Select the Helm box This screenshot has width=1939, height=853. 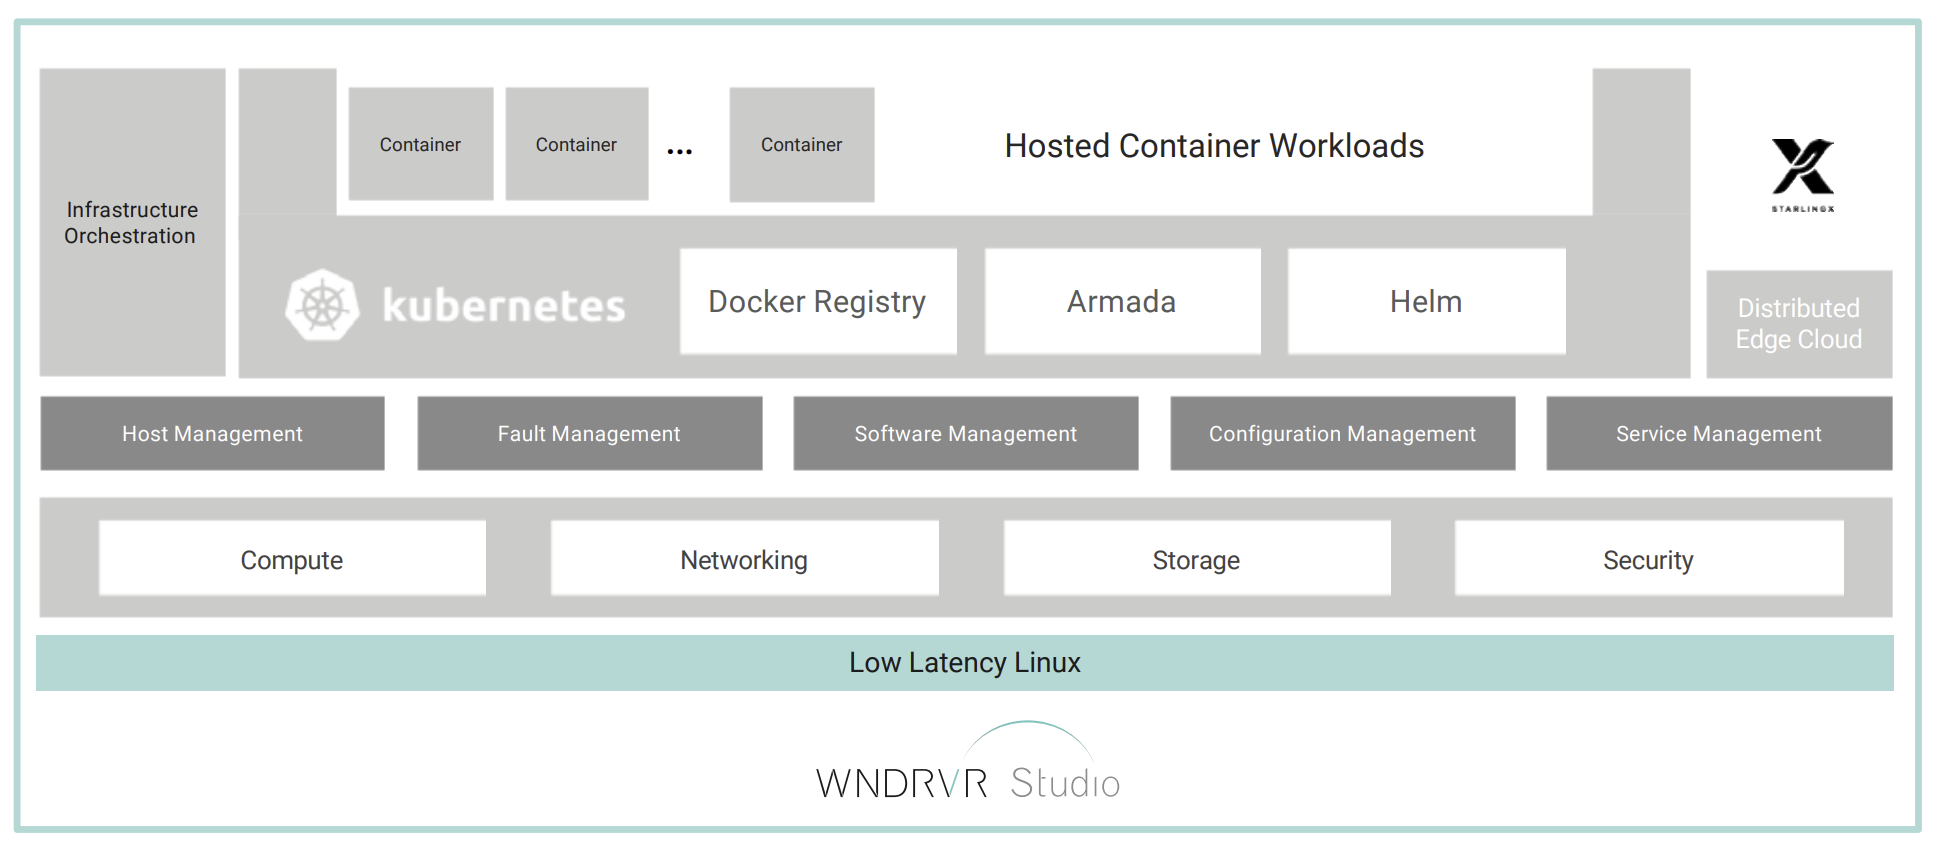pyautogui.click(x=1426, y=301)
